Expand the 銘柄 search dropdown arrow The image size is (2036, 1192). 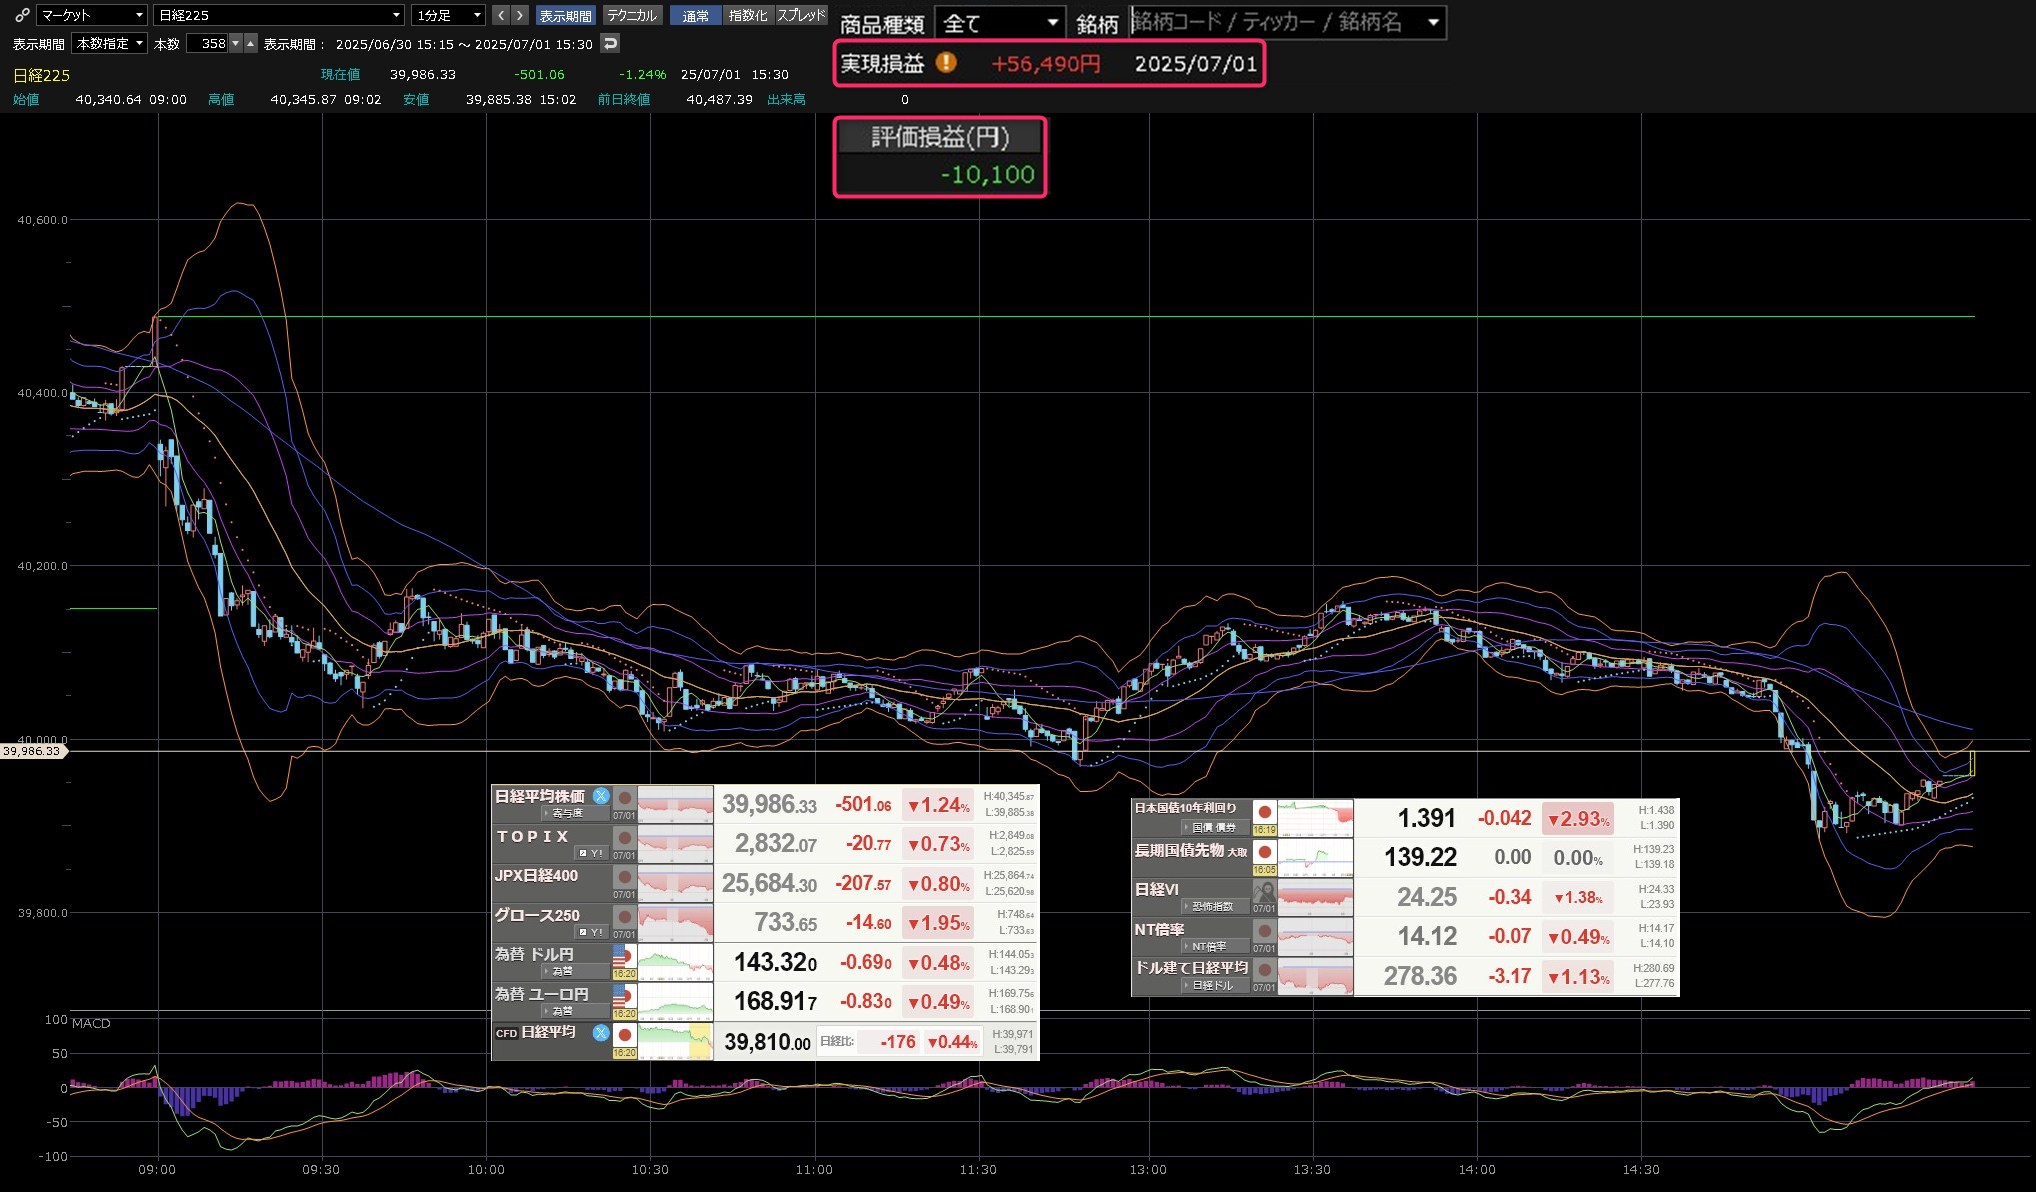click(1433, 22)
